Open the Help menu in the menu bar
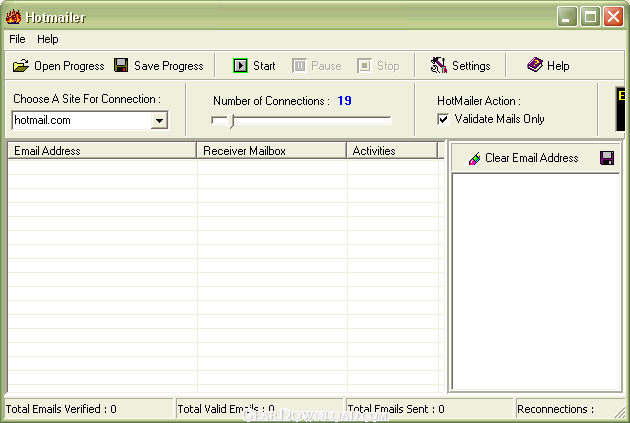 (x=48, y=39)
